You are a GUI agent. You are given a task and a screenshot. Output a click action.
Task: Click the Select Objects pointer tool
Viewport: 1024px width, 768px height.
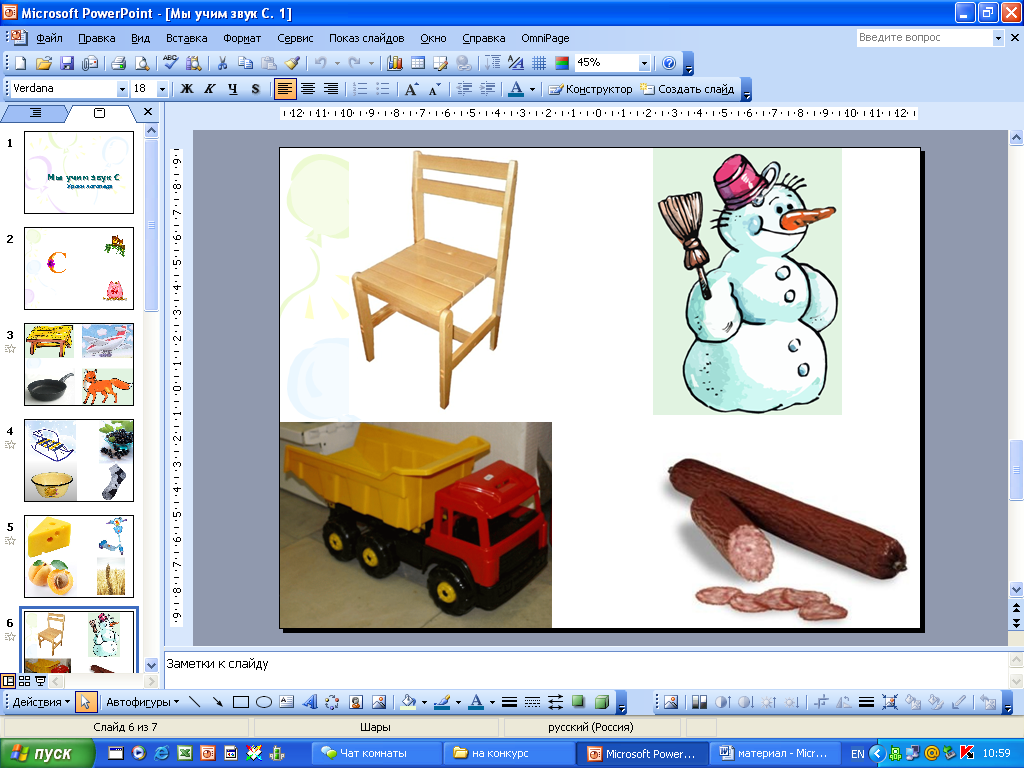85,702
